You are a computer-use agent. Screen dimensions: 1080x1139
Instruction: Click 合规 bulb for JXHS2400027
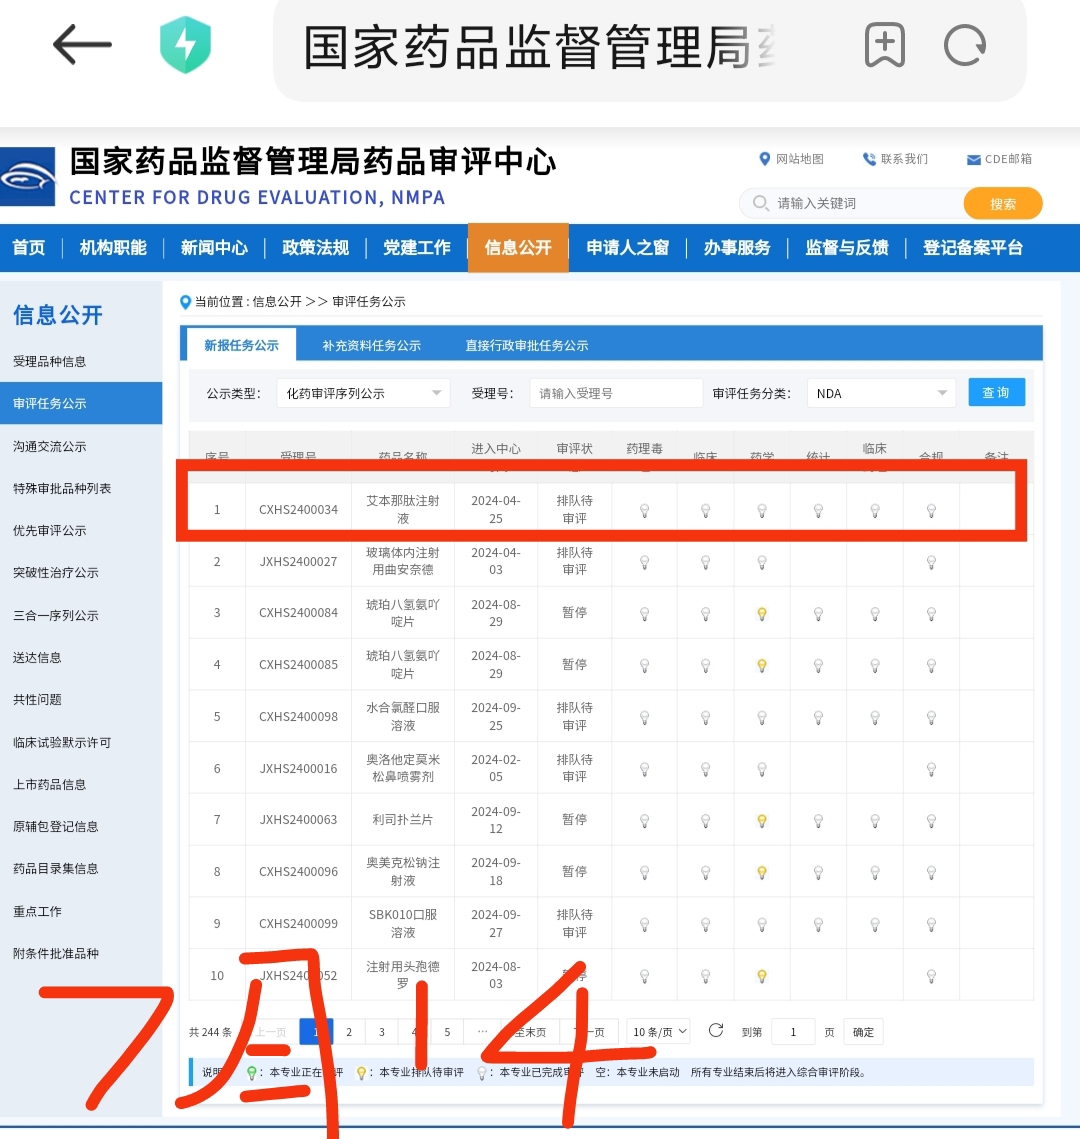931,562
